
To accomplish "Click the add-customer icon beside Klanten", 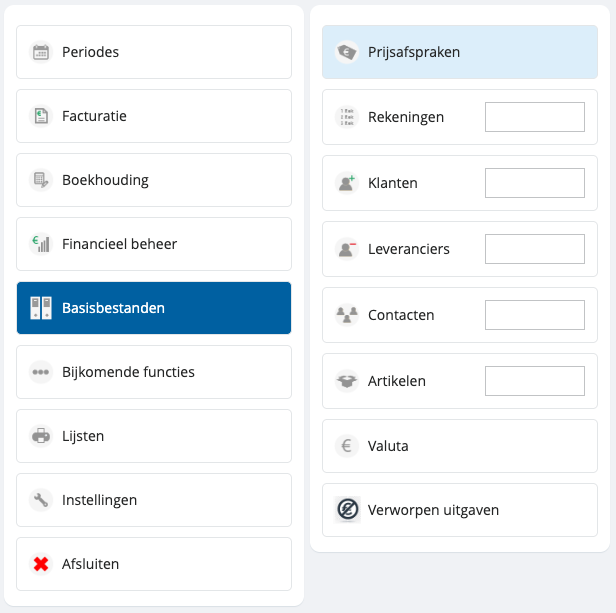I will (x=347, y=183).
